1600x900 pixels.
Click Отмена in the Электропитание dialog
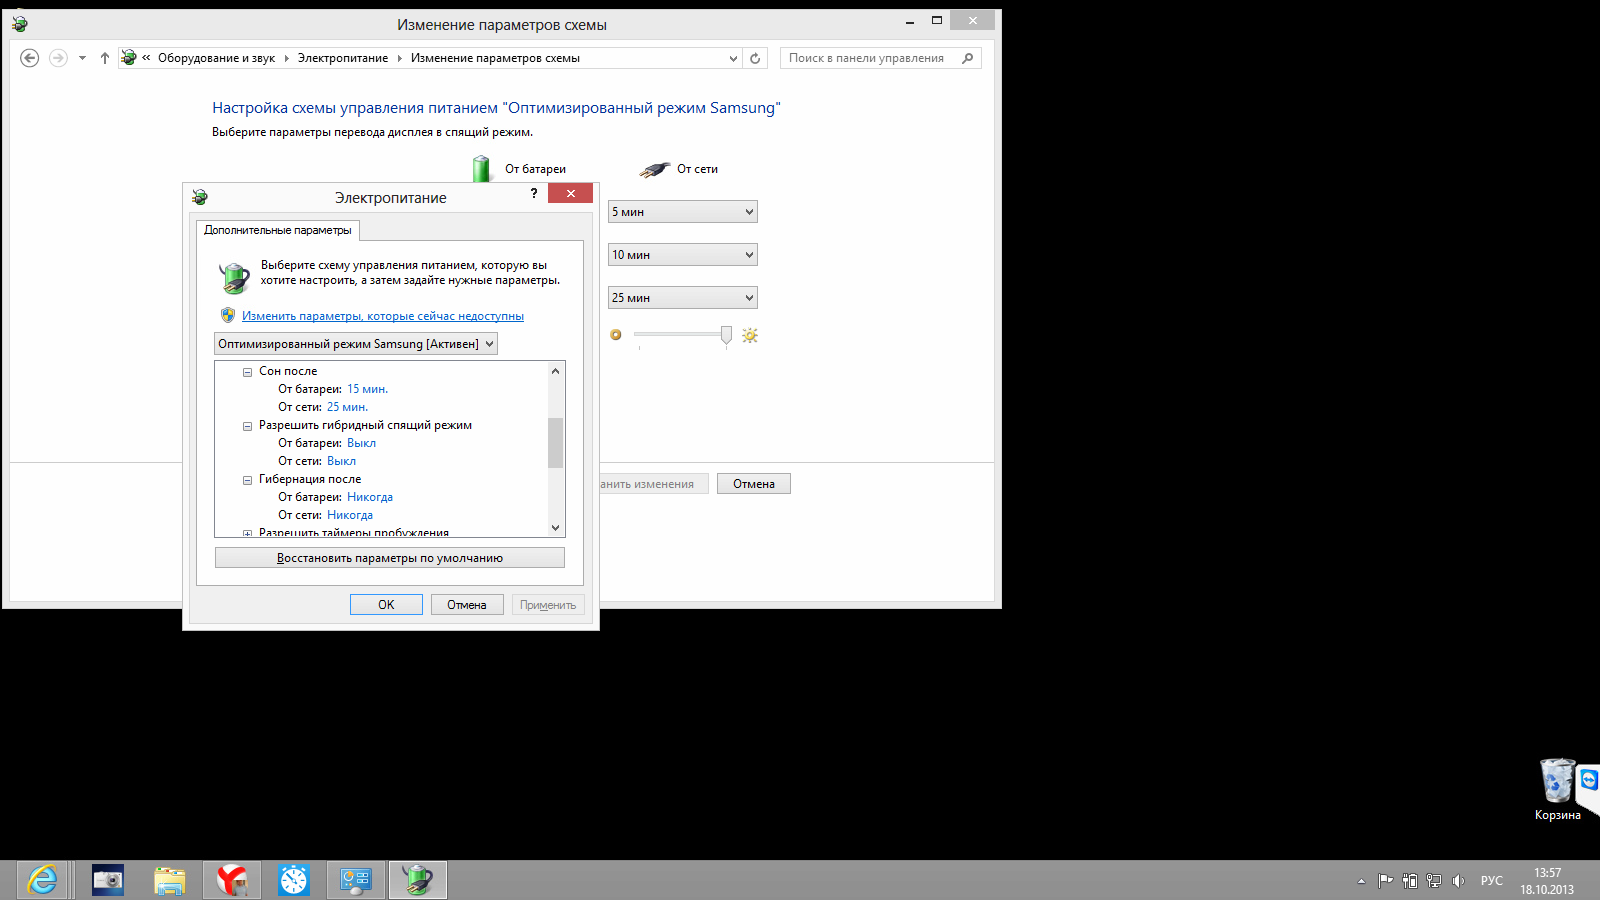(467, 605)
